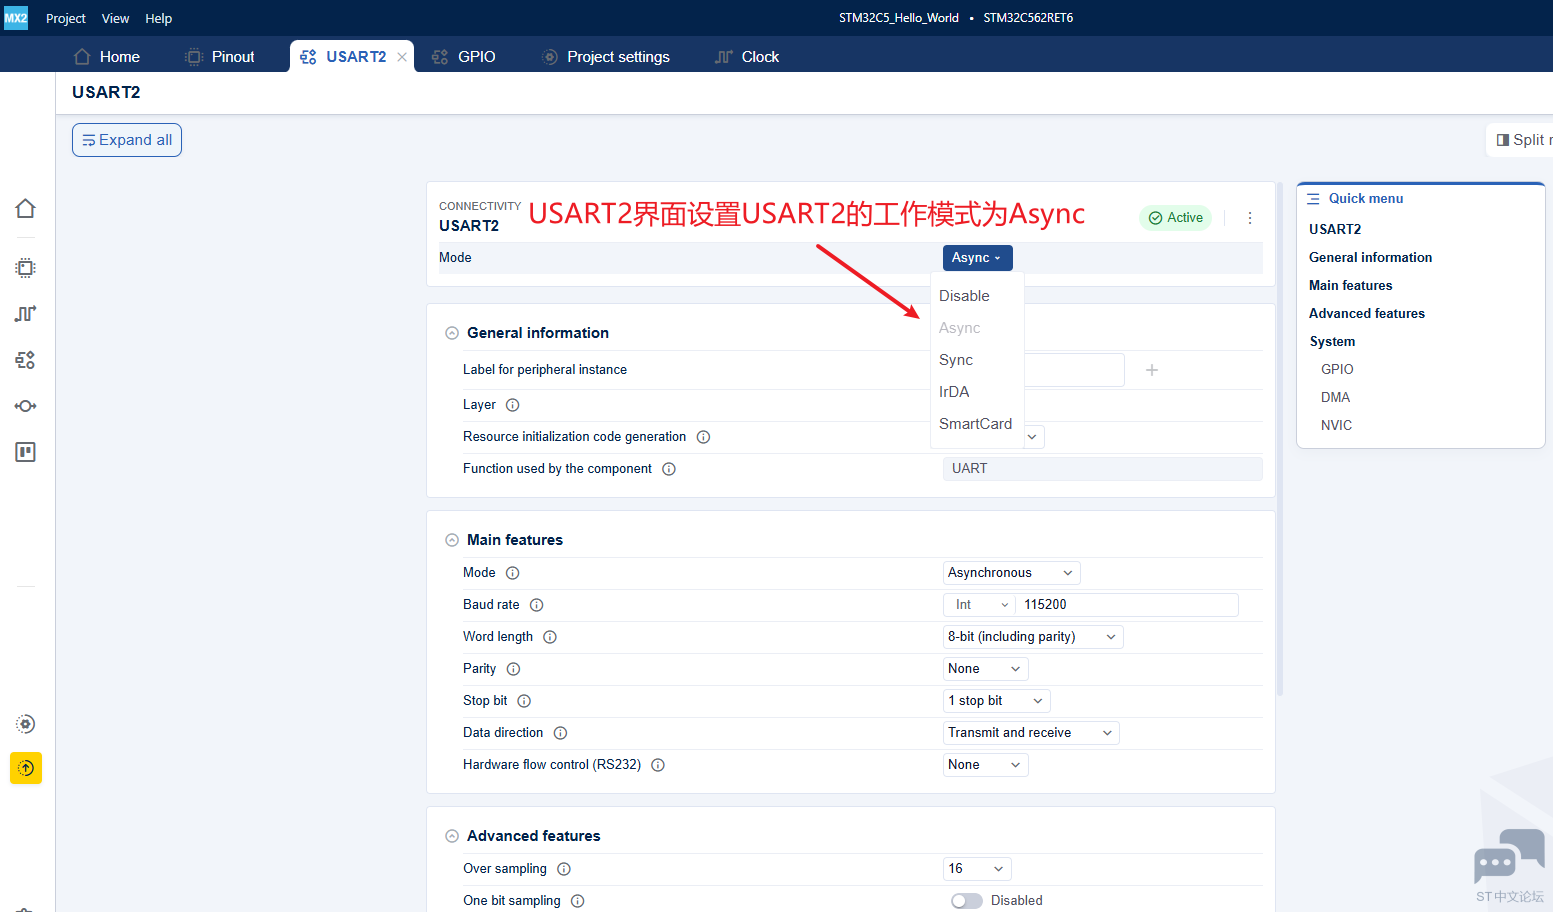
Task: Toggle the One bit sampling switch
Action: click(x=966, y=901)
